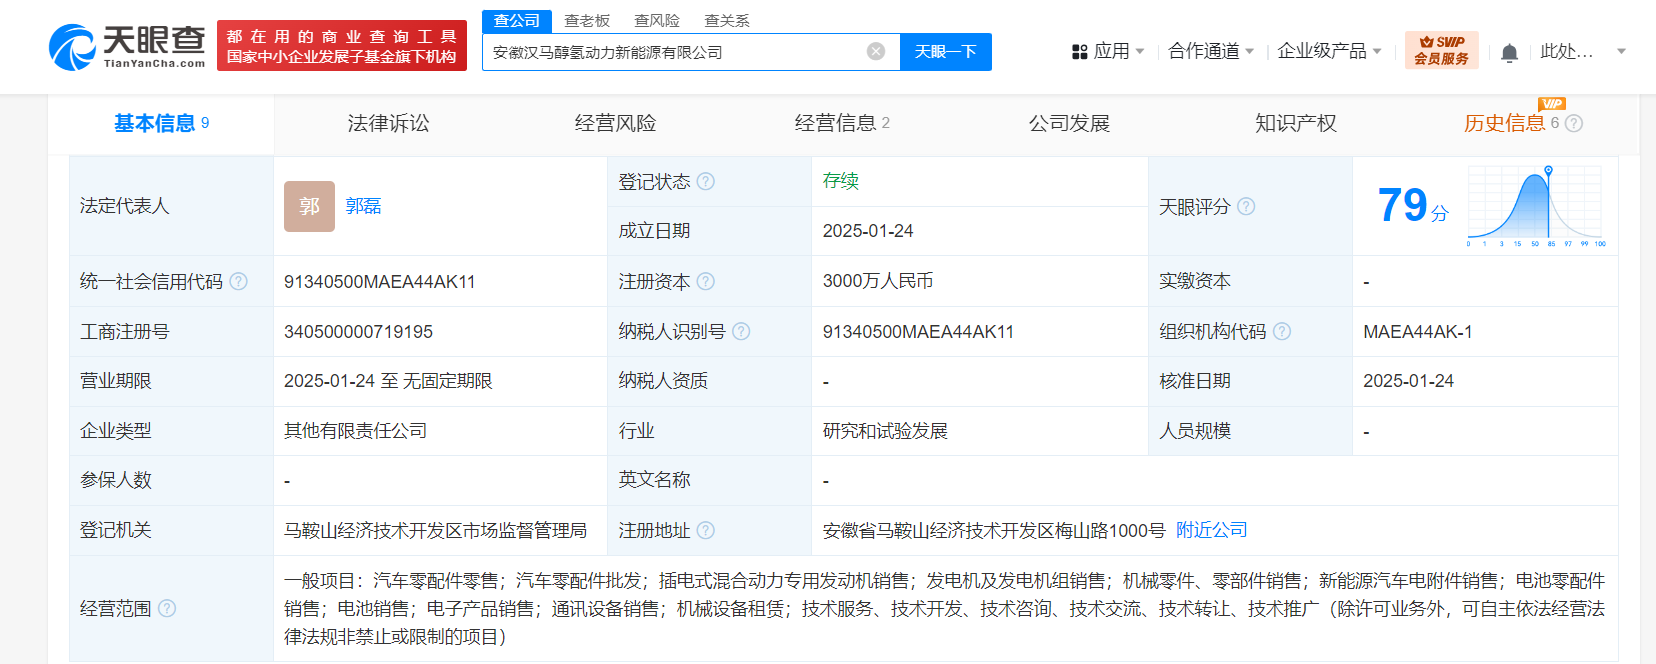Image resolution: width=1656 pixels, height=664 pixels.
Task: Open the user account dropdown arrow
Action: (1621, 51)
